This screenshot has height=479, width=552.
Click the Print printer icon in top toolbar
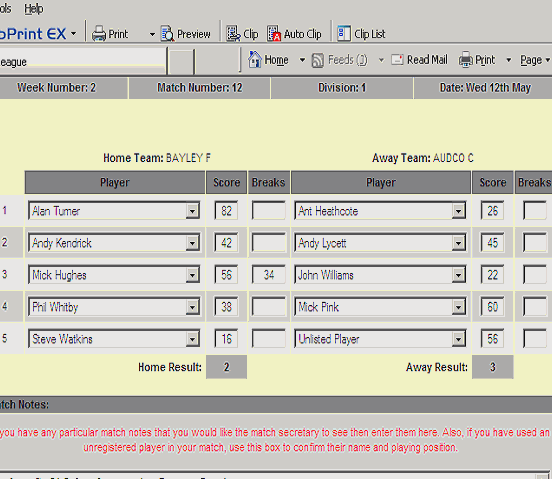click(99, 34)
